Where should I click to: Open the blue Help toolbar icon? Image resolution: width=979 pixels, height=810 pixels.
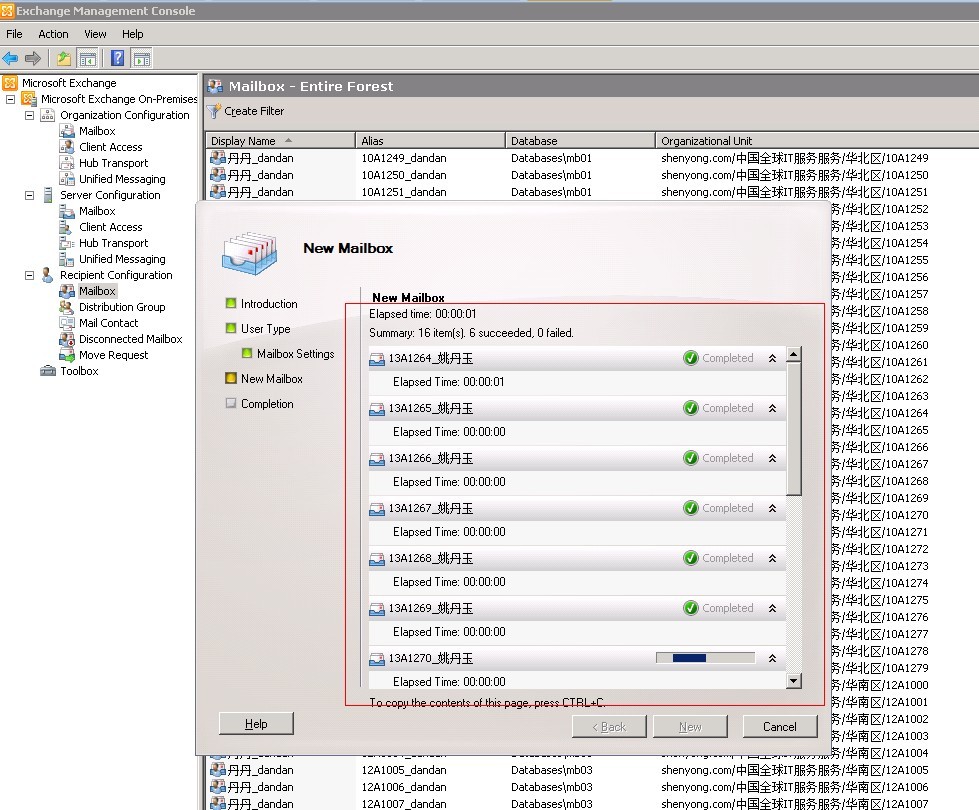click(117, 59)
